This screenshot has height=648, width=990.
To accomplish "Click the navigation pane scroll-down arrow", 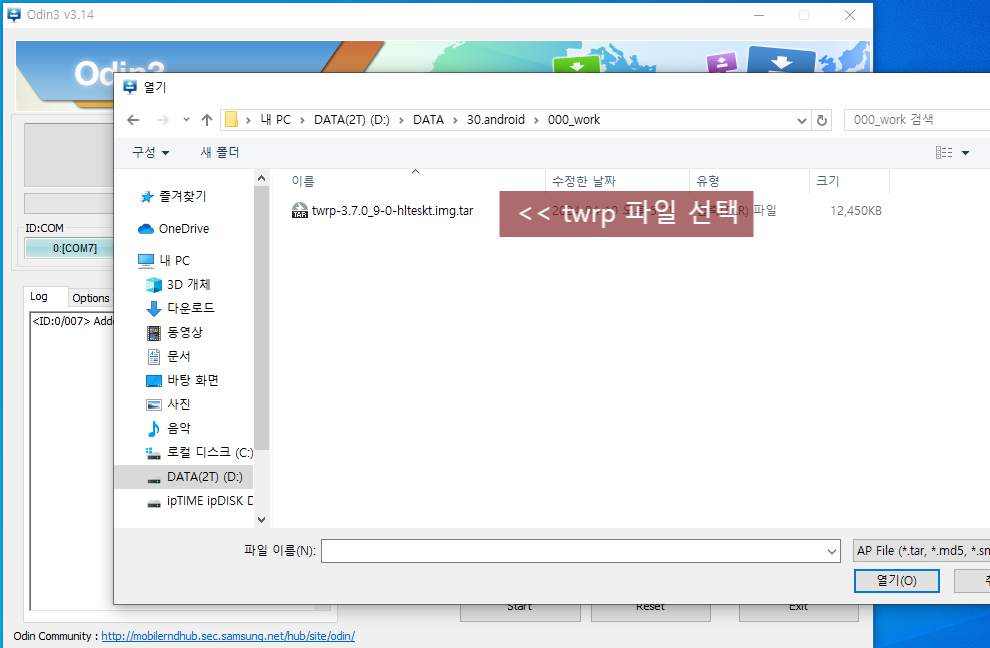I will [261, 520].
